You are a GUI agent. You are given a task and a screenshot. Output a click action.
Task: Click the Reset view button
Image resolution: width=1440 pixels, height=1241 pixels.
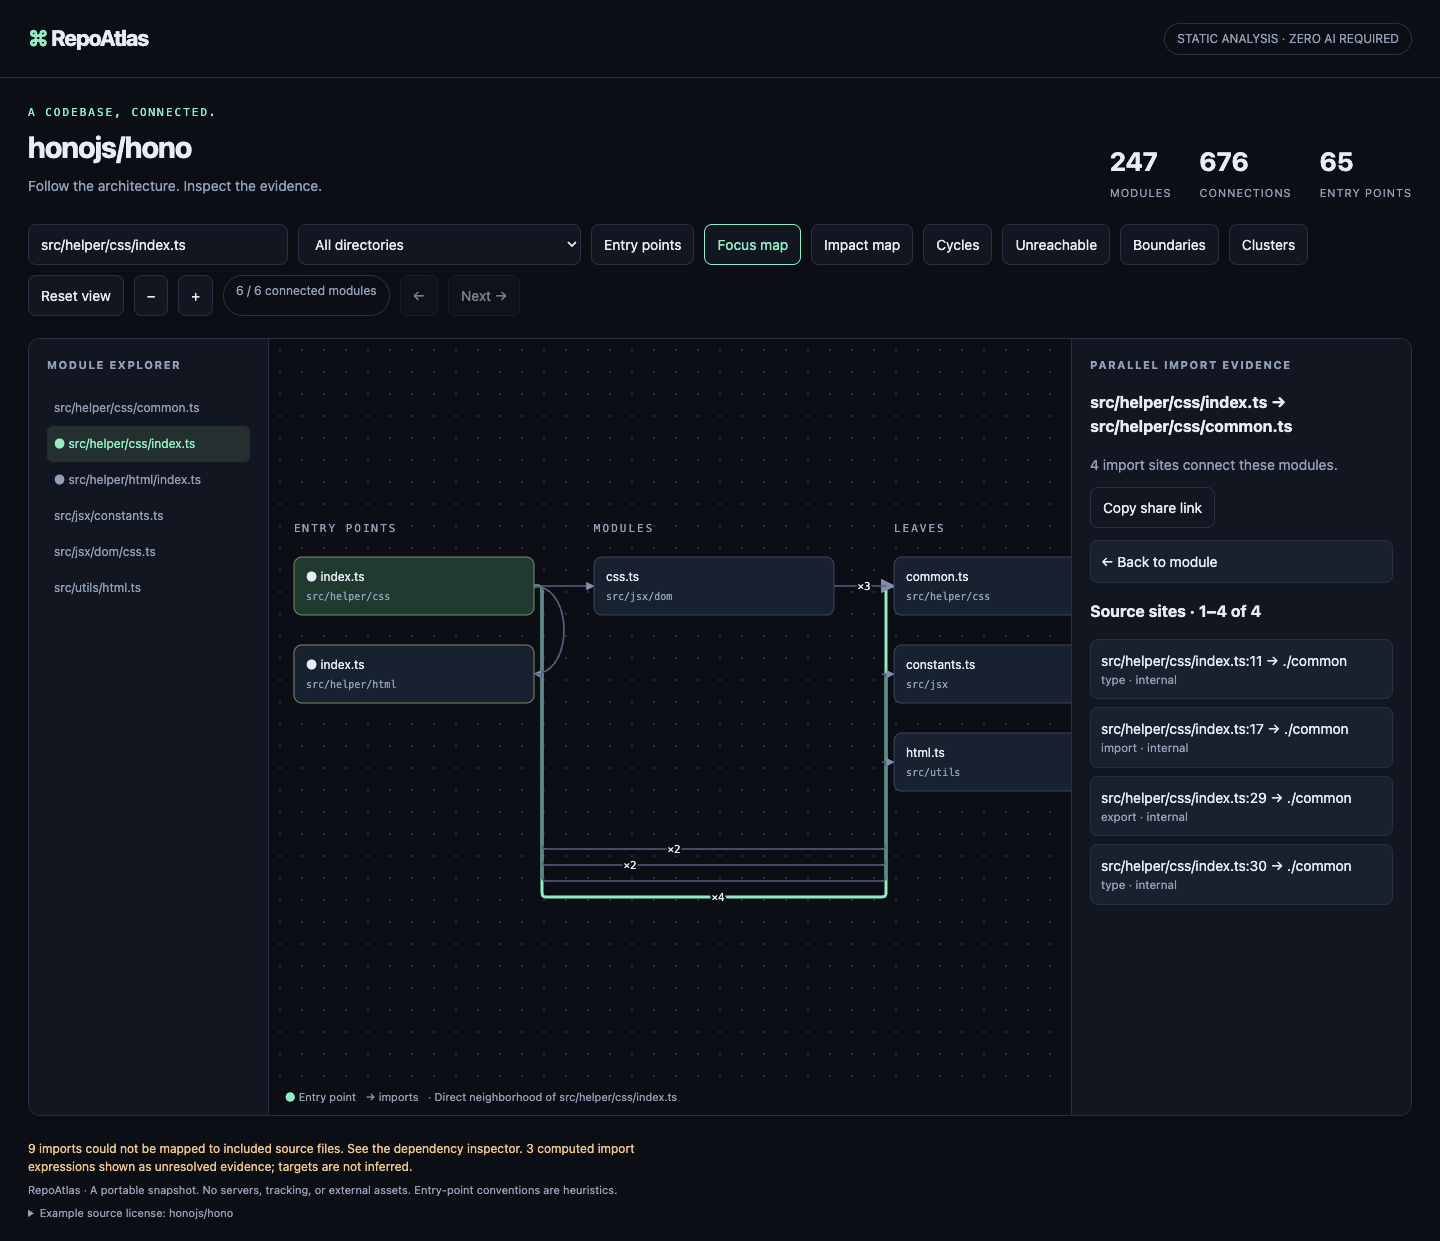tap(76, 296)
